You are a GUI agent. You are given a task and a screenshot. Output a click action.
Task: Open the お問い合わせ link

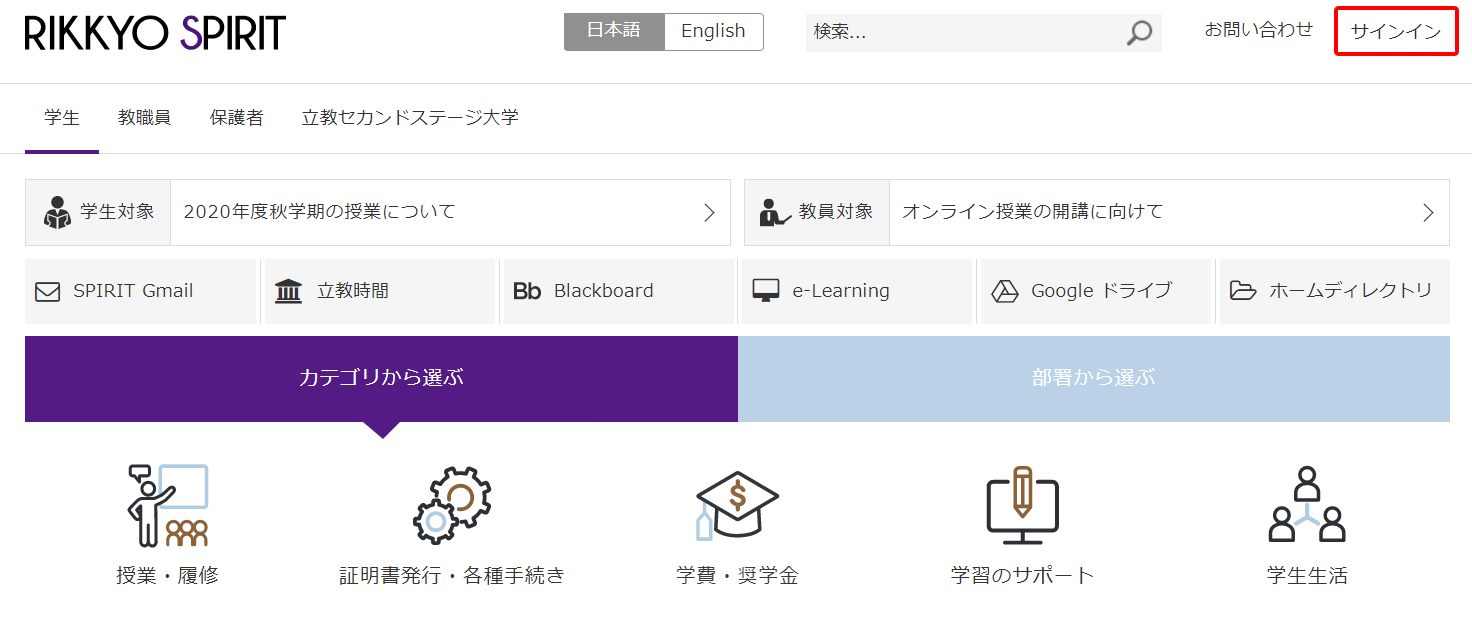tap(1258, 30)
